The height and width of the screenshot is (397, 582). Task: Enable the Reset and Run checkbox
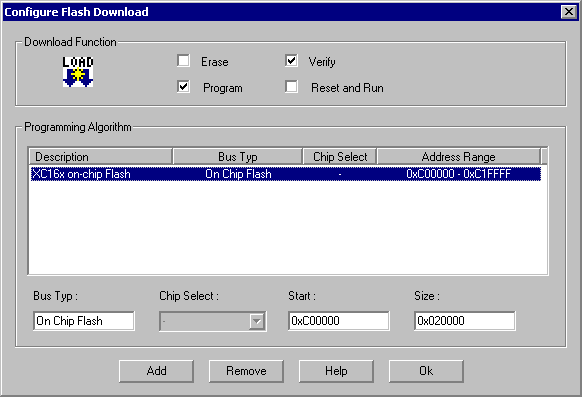(x=291, y=87)
